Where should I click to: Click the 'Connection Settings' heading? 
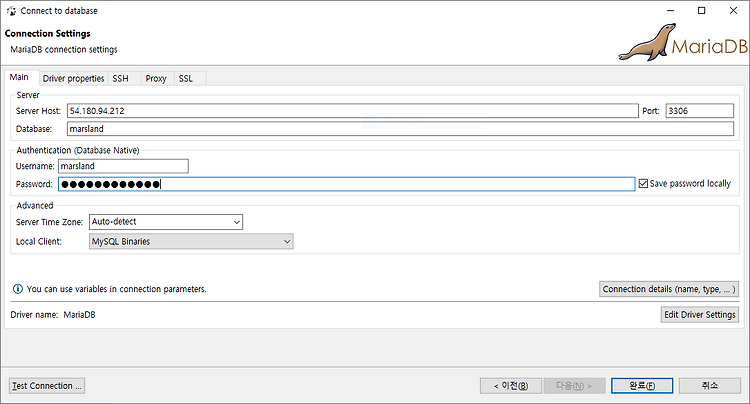coord(48,33)
